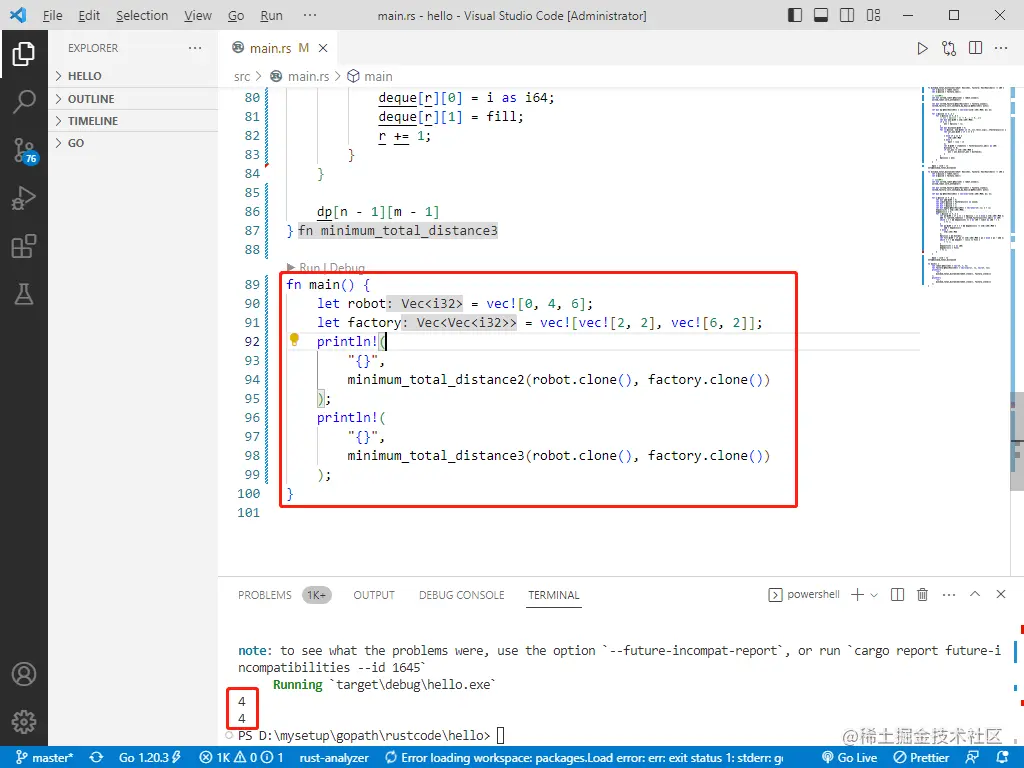Viewport: 1024px width, 768px height.
Task: Click the minimap code overview
Action: point(965,186)
